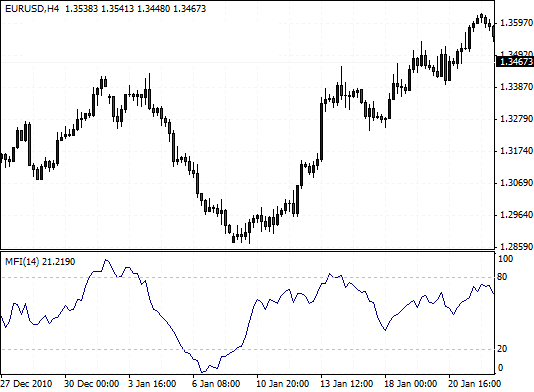Click the 1.28590 price axis label
The width and height of the screenshot is (534, 392).
point(516,247)
